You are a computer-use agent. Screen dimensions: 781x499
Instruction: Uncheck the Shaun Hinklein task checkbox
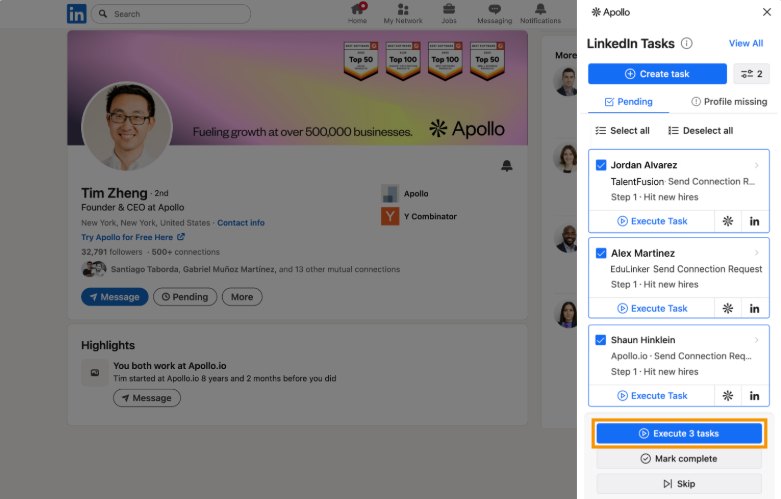(x=601, y=340)
